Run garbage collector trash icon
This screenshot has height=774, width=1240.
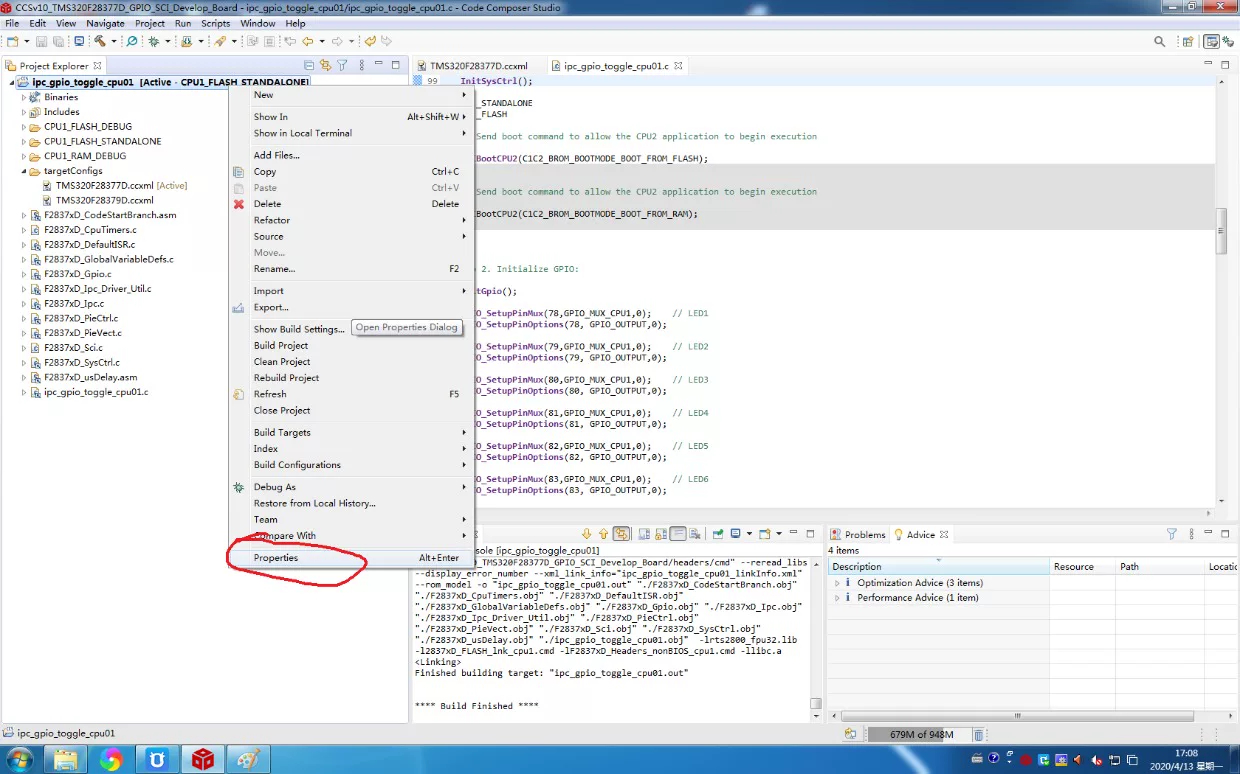[x=977, y=734]
